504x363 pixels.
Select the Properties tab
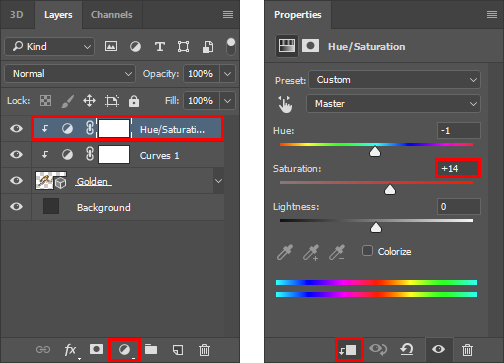point(298,15)
